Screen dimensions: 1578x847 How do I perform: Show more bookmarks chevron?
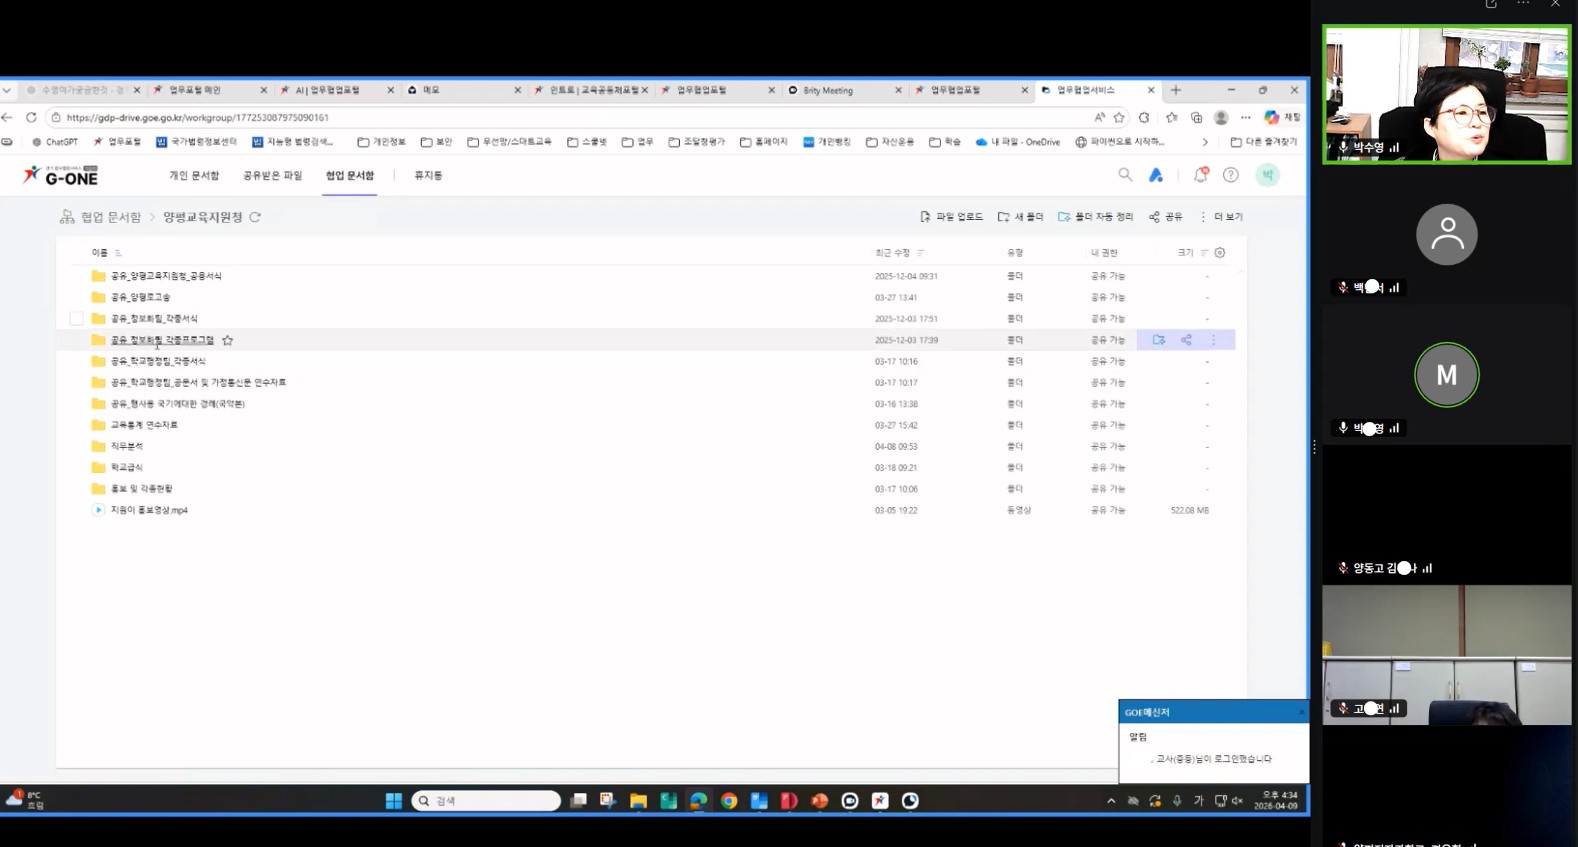(x=1205, y=142)
